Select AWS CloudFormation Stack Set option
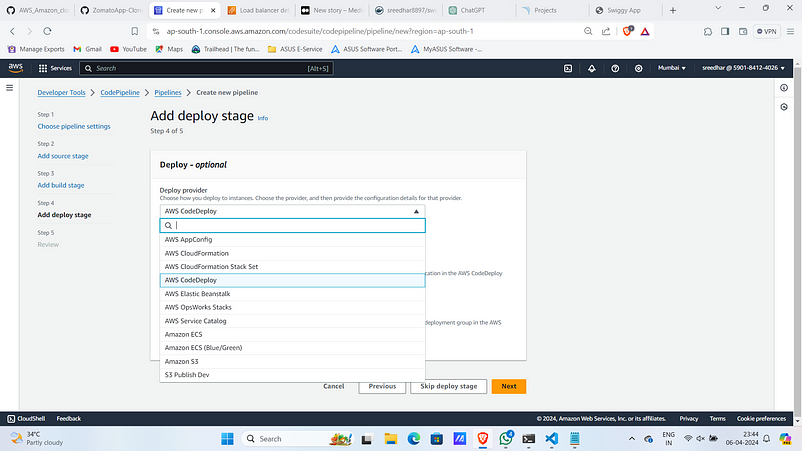This screenshot has width=802, height=451. [x=292, y=266]
